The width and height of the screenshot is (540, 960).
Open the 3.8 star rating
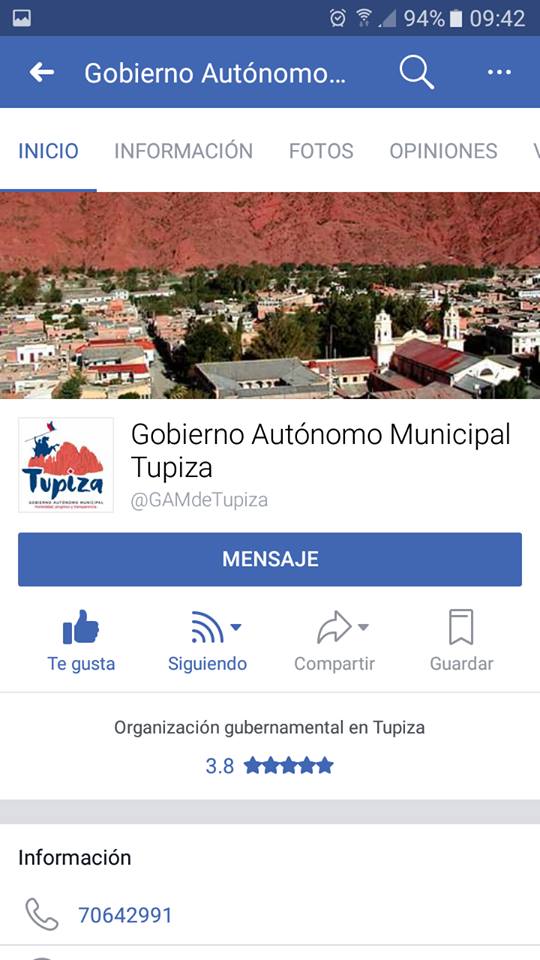(269, 765)
